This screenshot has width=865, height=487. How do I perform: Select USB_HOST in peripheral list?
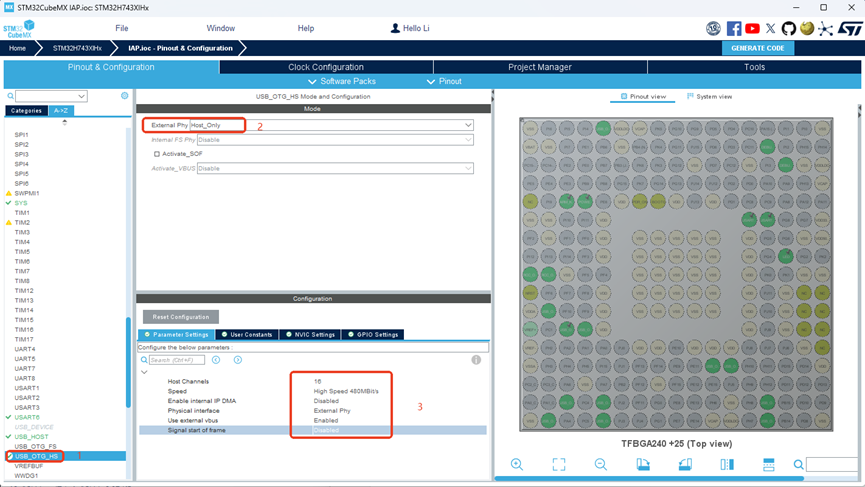31,436
